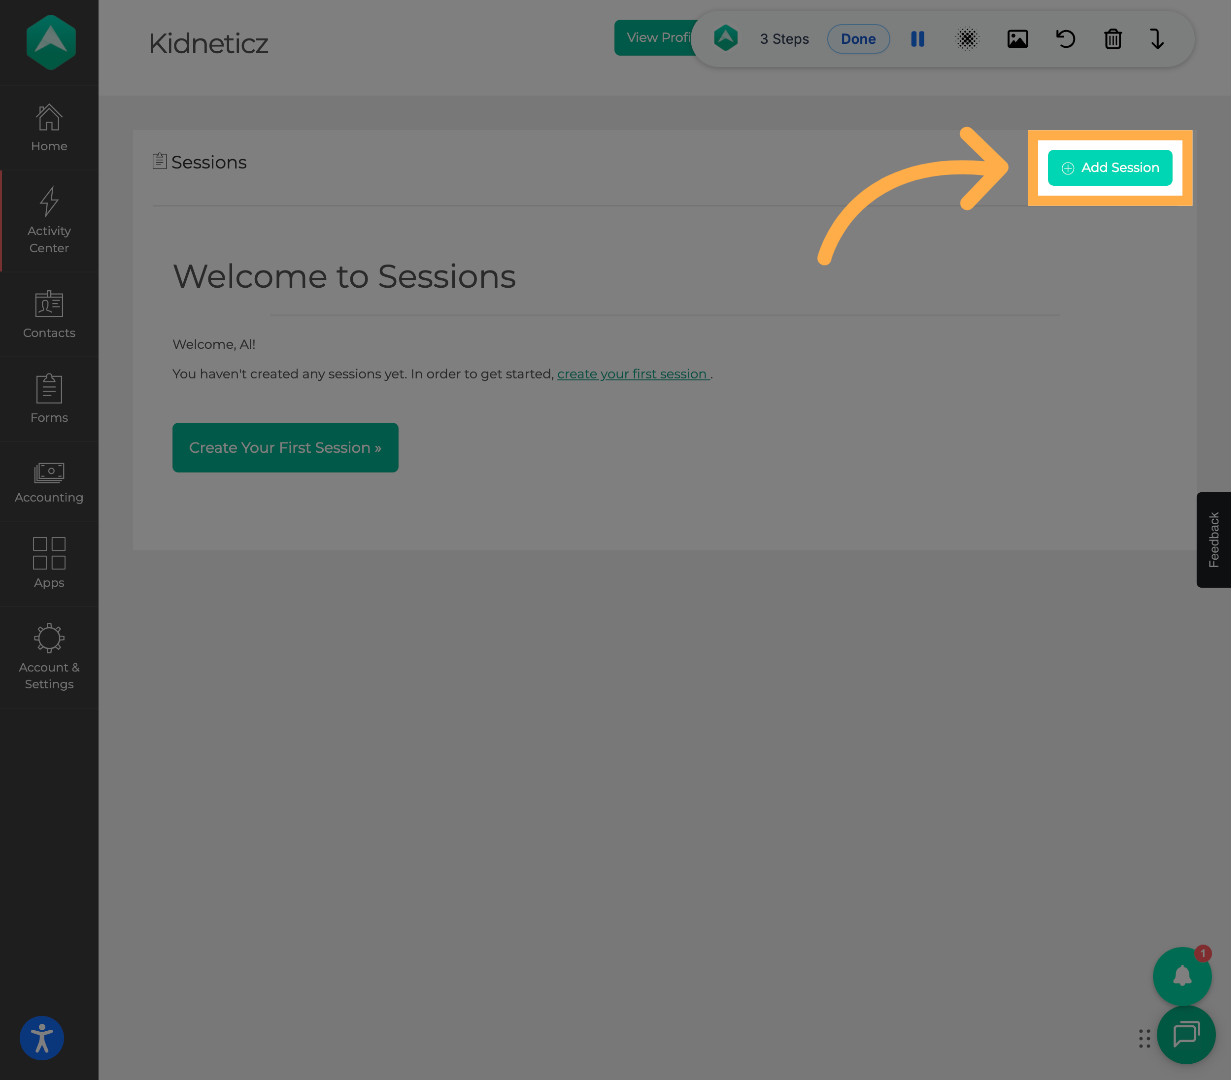
Task: Follow the create your first session link
Action: (x=633, y=373)
